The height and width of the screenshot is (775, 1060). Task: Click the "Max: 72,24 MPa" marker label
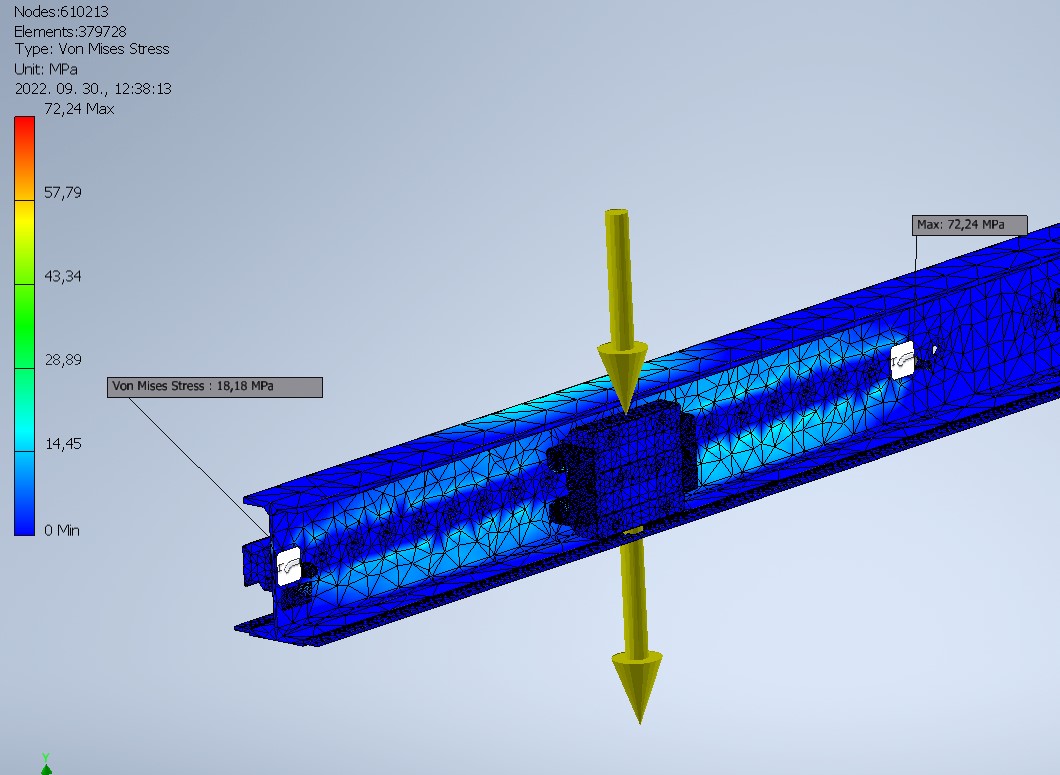(969, 225)
